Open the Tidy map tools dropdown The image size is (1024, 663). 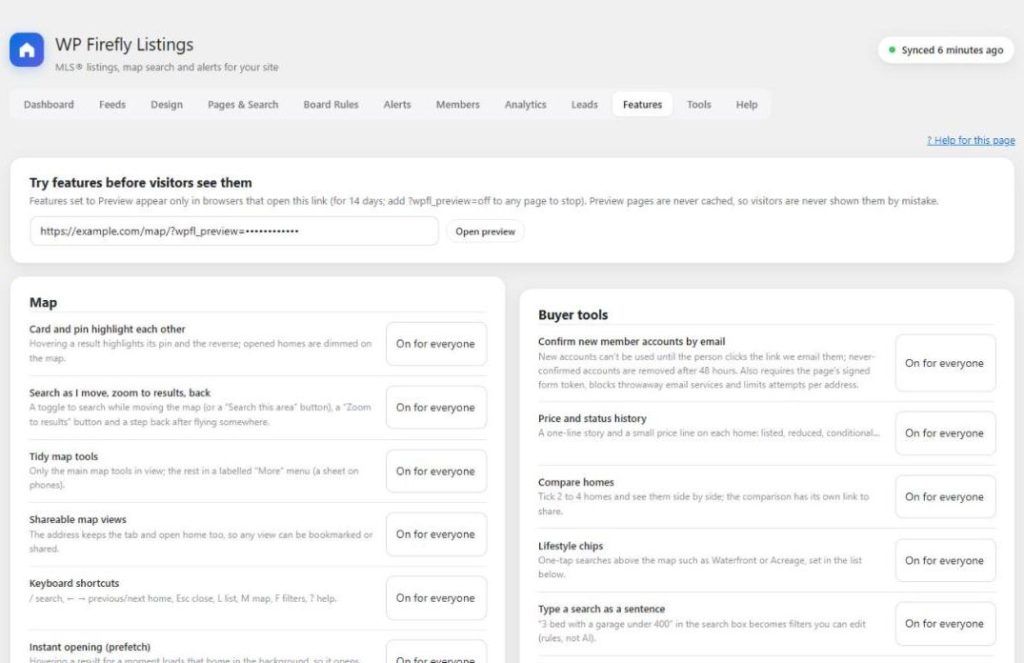pyautogui.click(x=436, y=471)
